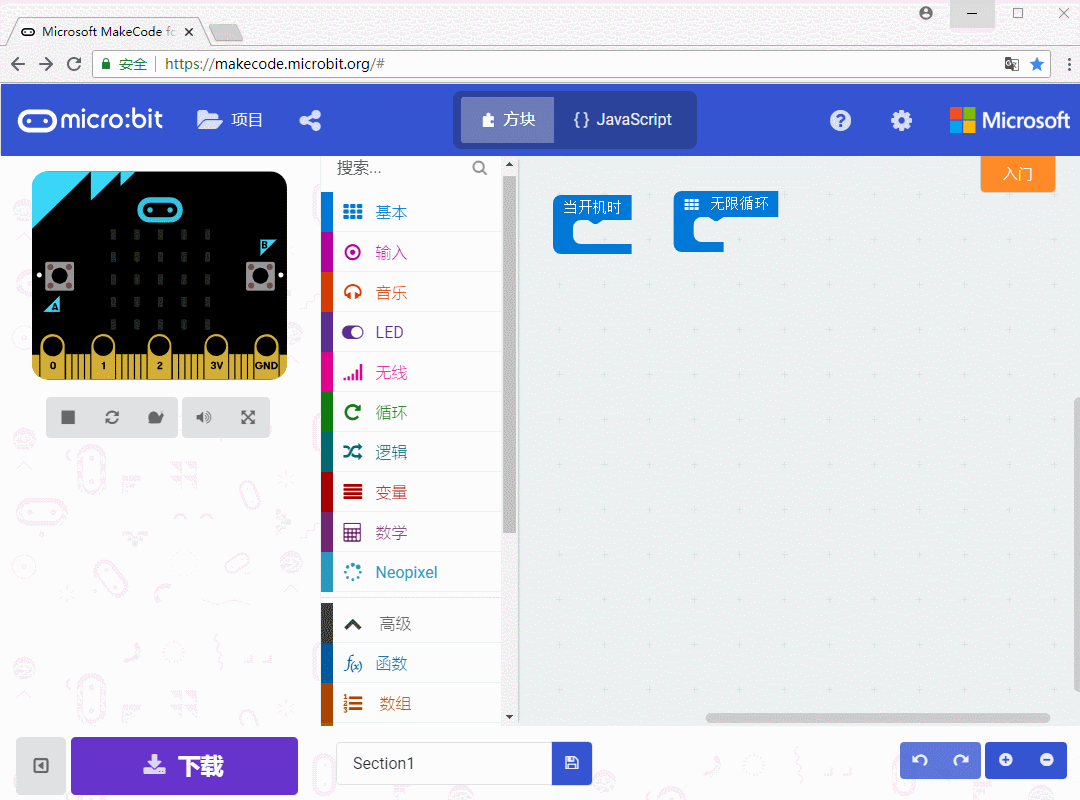Zoom out the workspace
1080x800 pixels.
pos(1047,760)
